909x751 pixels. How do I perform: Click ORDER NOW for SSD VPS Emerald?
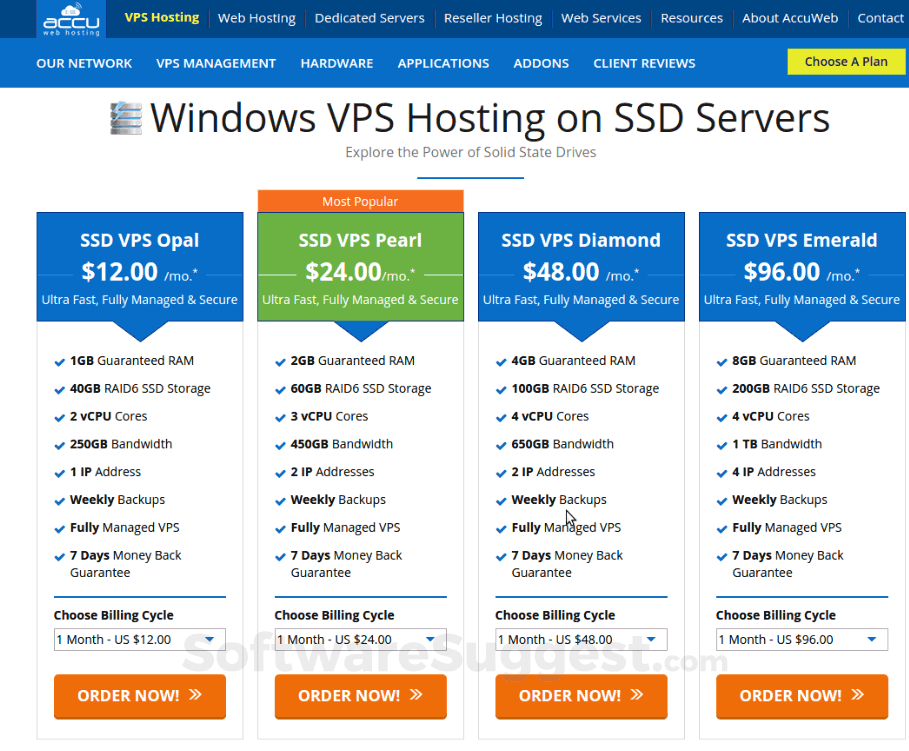(801, 697)
